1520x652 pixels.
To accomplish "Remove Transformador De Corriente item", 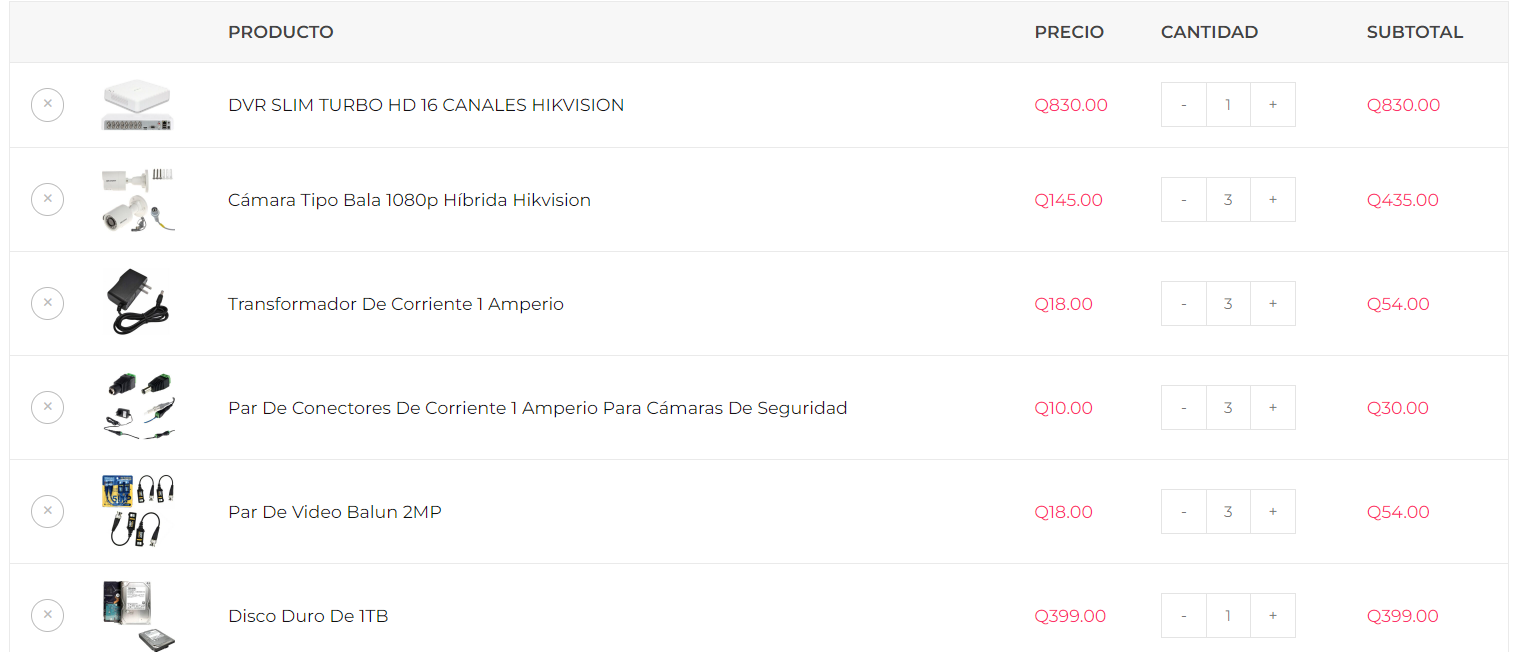I will [x=47, y=304].
